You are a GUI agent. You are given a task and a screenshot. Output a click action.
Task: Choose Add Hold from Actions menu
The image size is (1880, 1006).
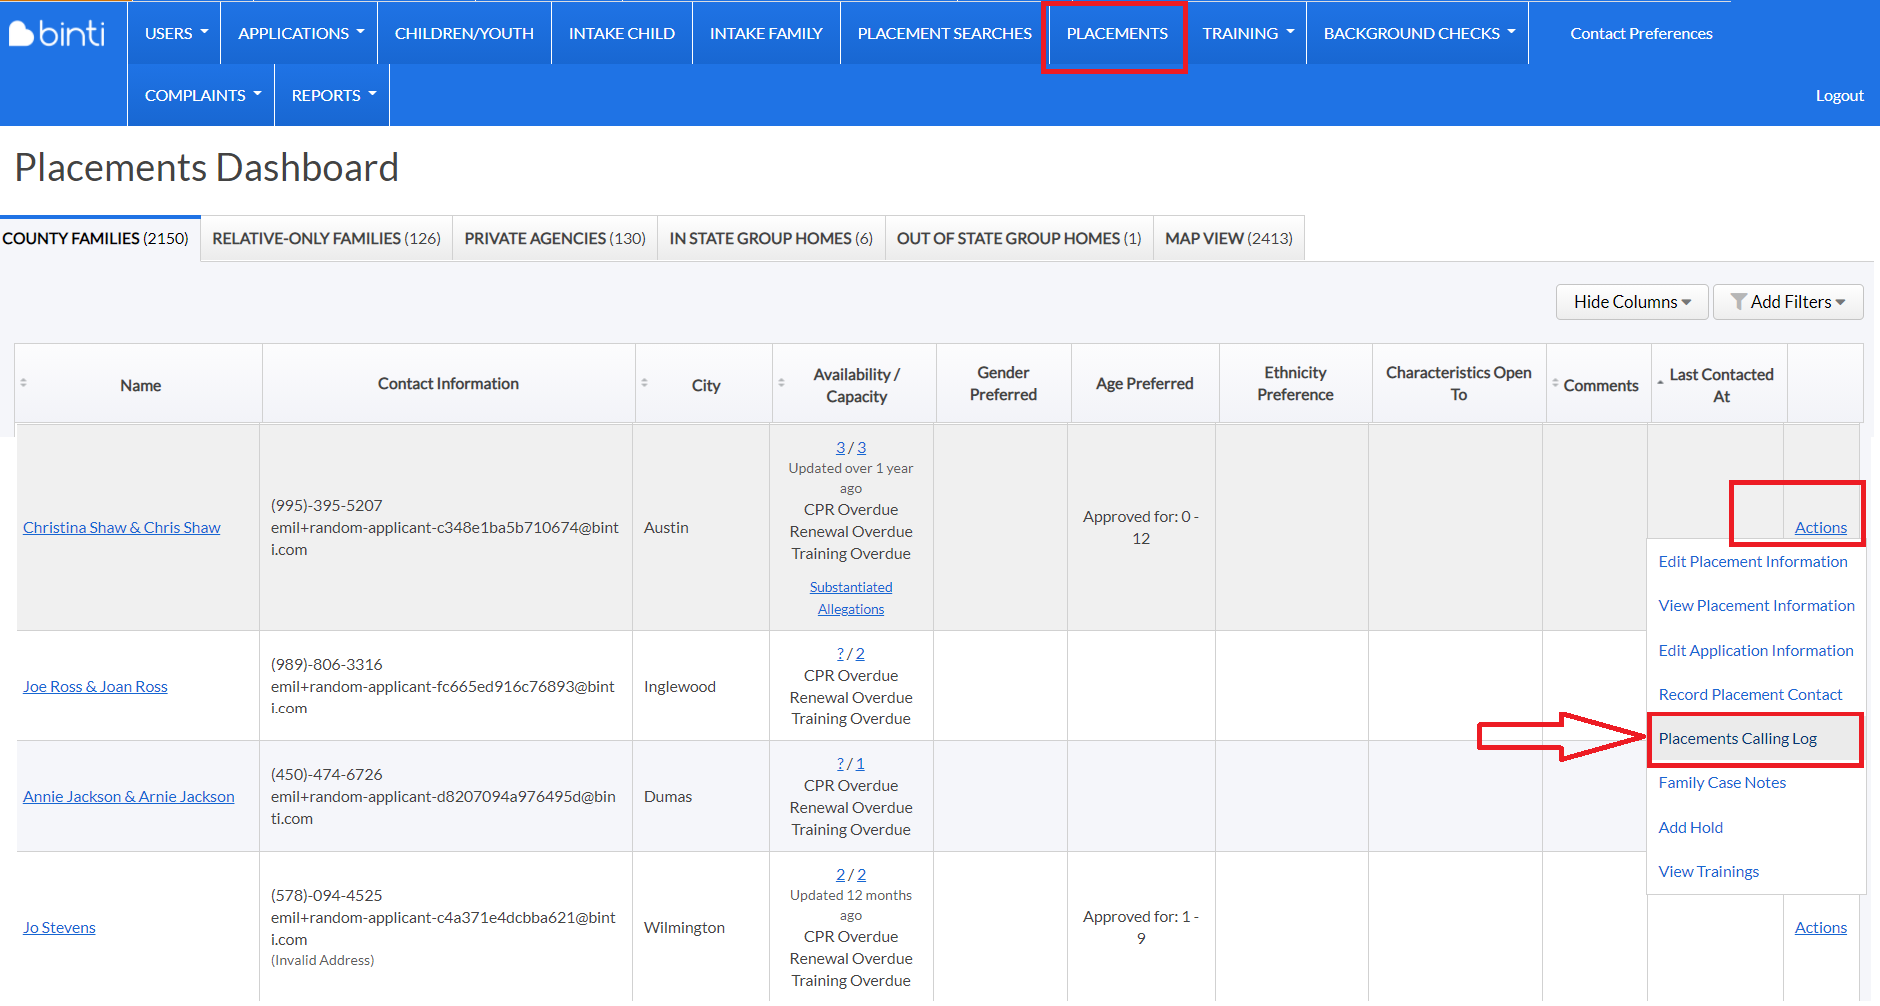pos(1690,827)
